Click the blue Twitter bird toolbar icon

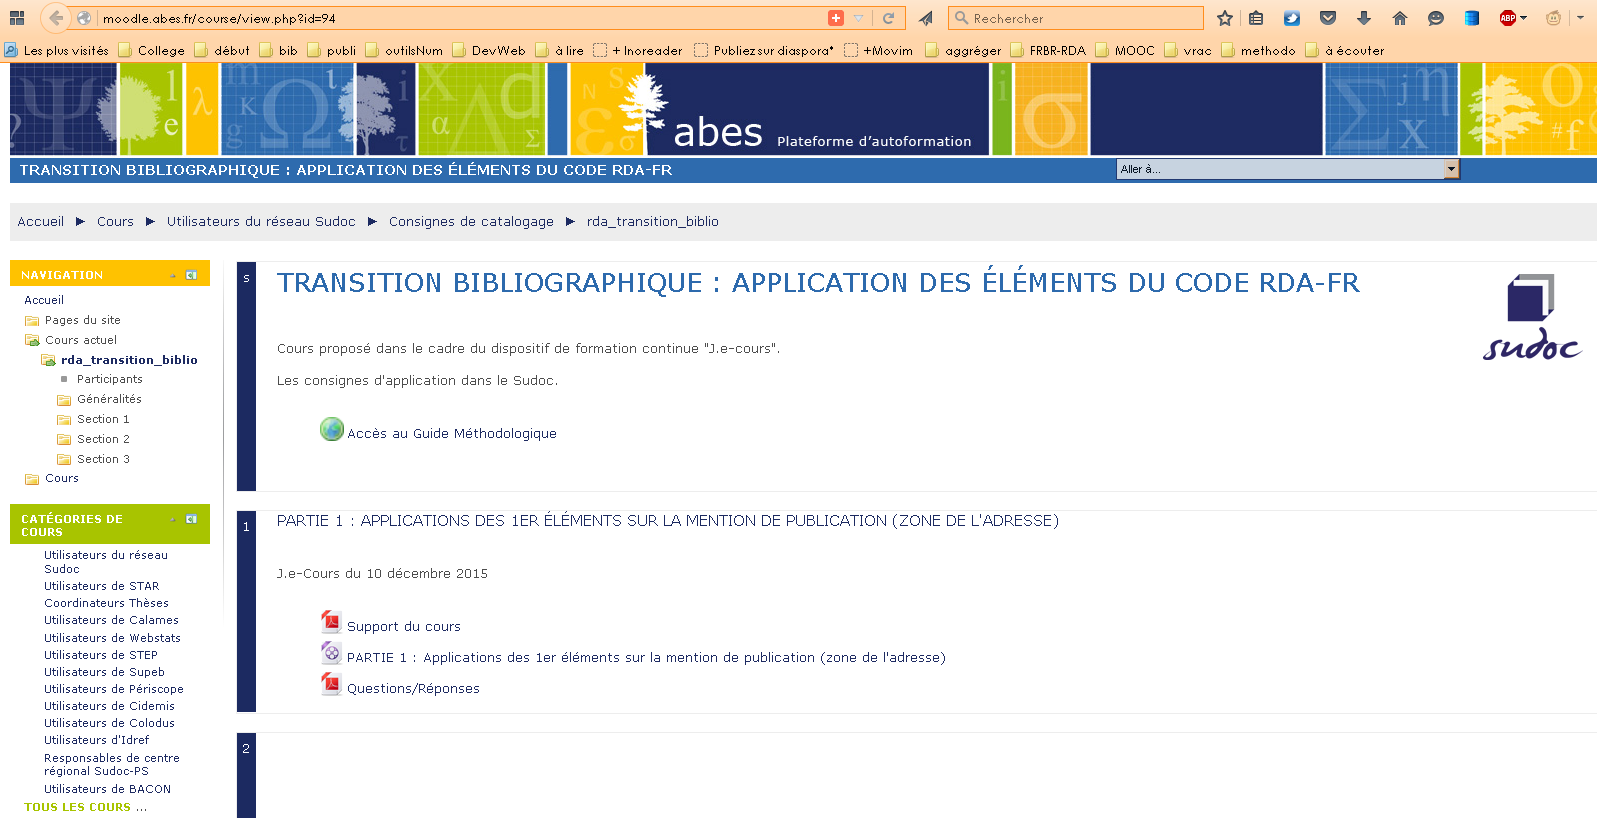tap(1292, 18)
